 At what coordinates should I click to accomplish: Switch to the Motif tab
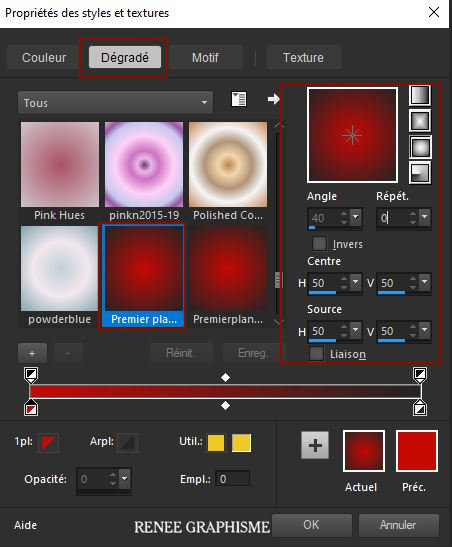[x=205, y=58]
